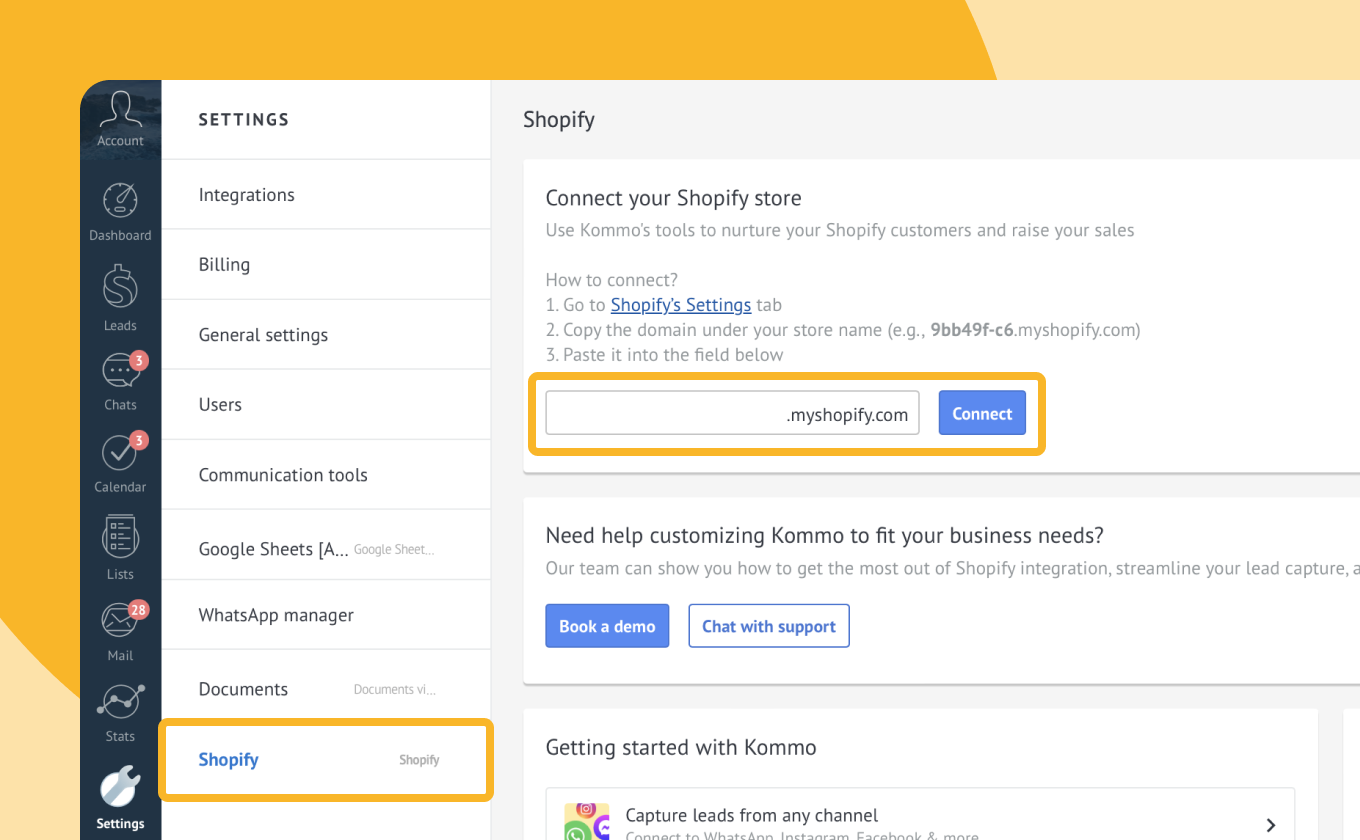The image size is (1360, 840).
Task: Click Book a demo button
Action: pos(607,626)
